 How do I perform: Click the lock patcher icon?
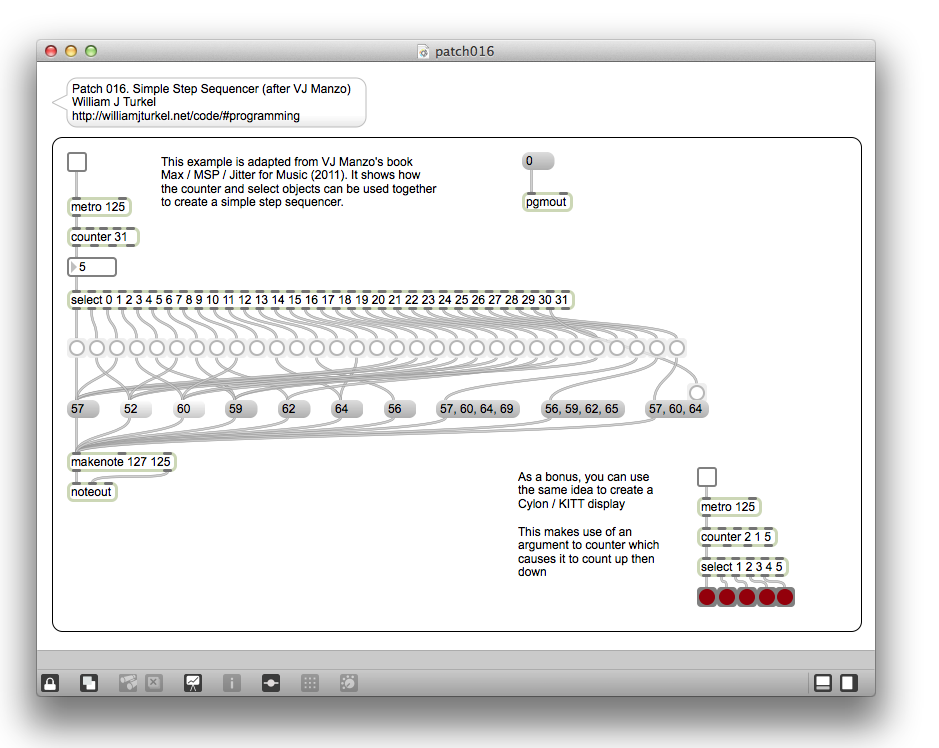(x=49, y=683)
